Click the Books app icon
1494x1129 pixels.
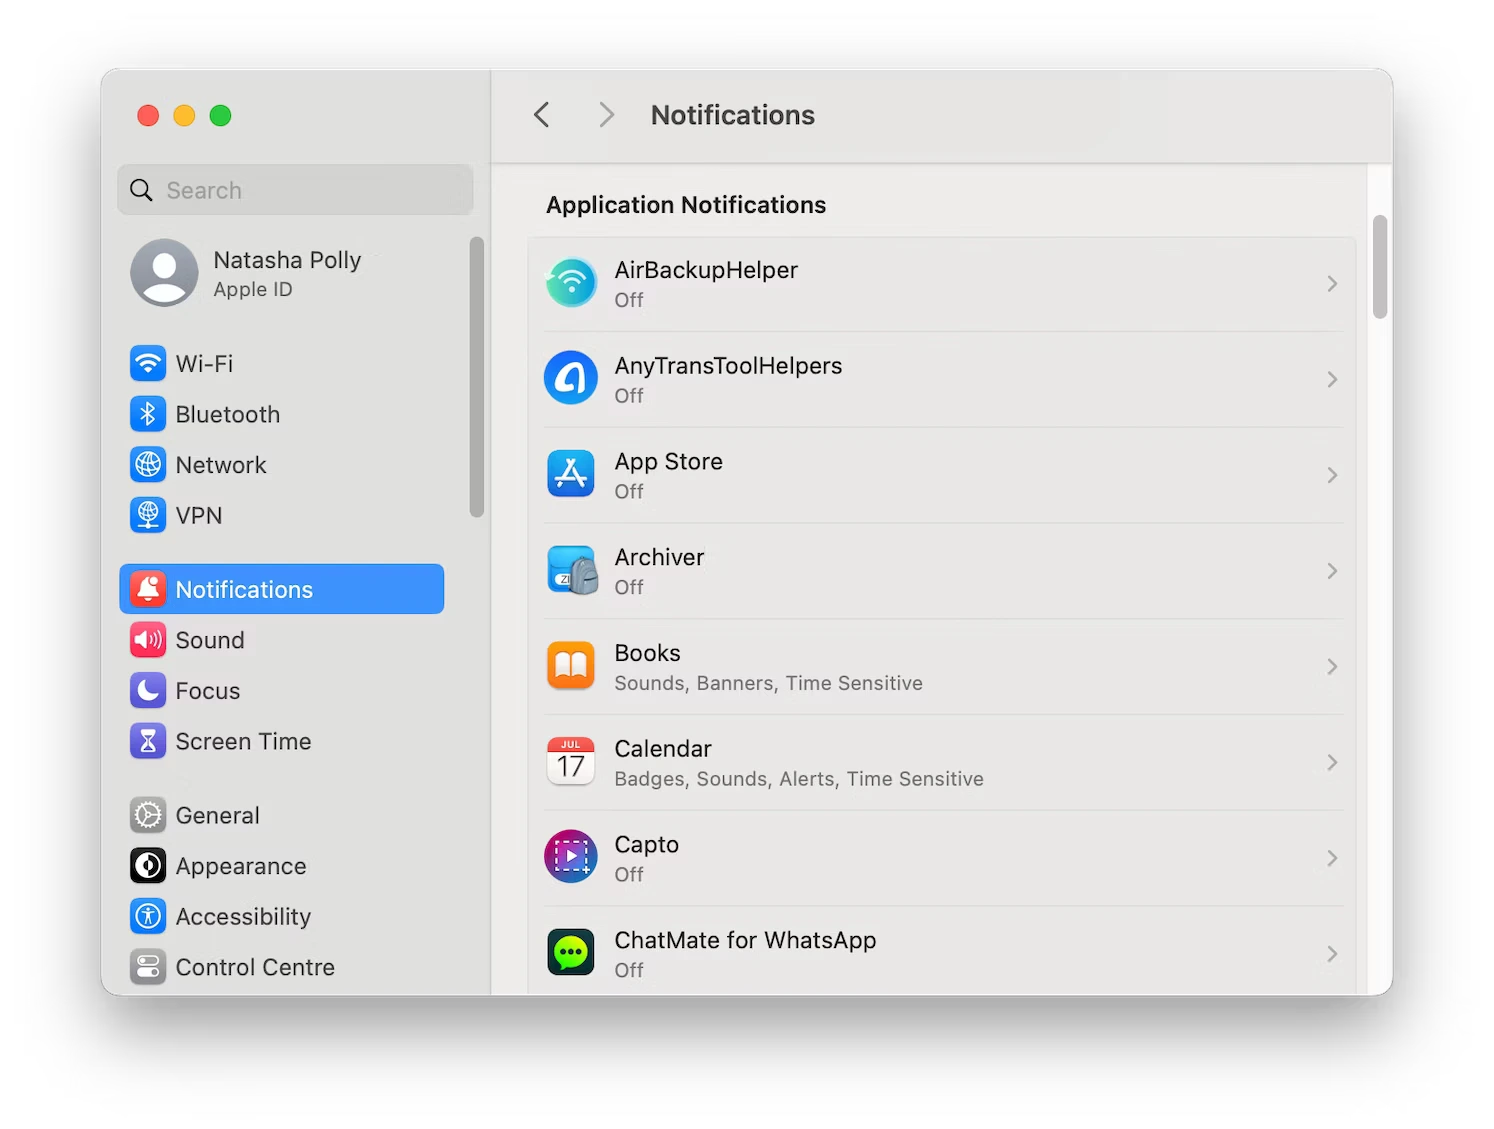[571, 667]
